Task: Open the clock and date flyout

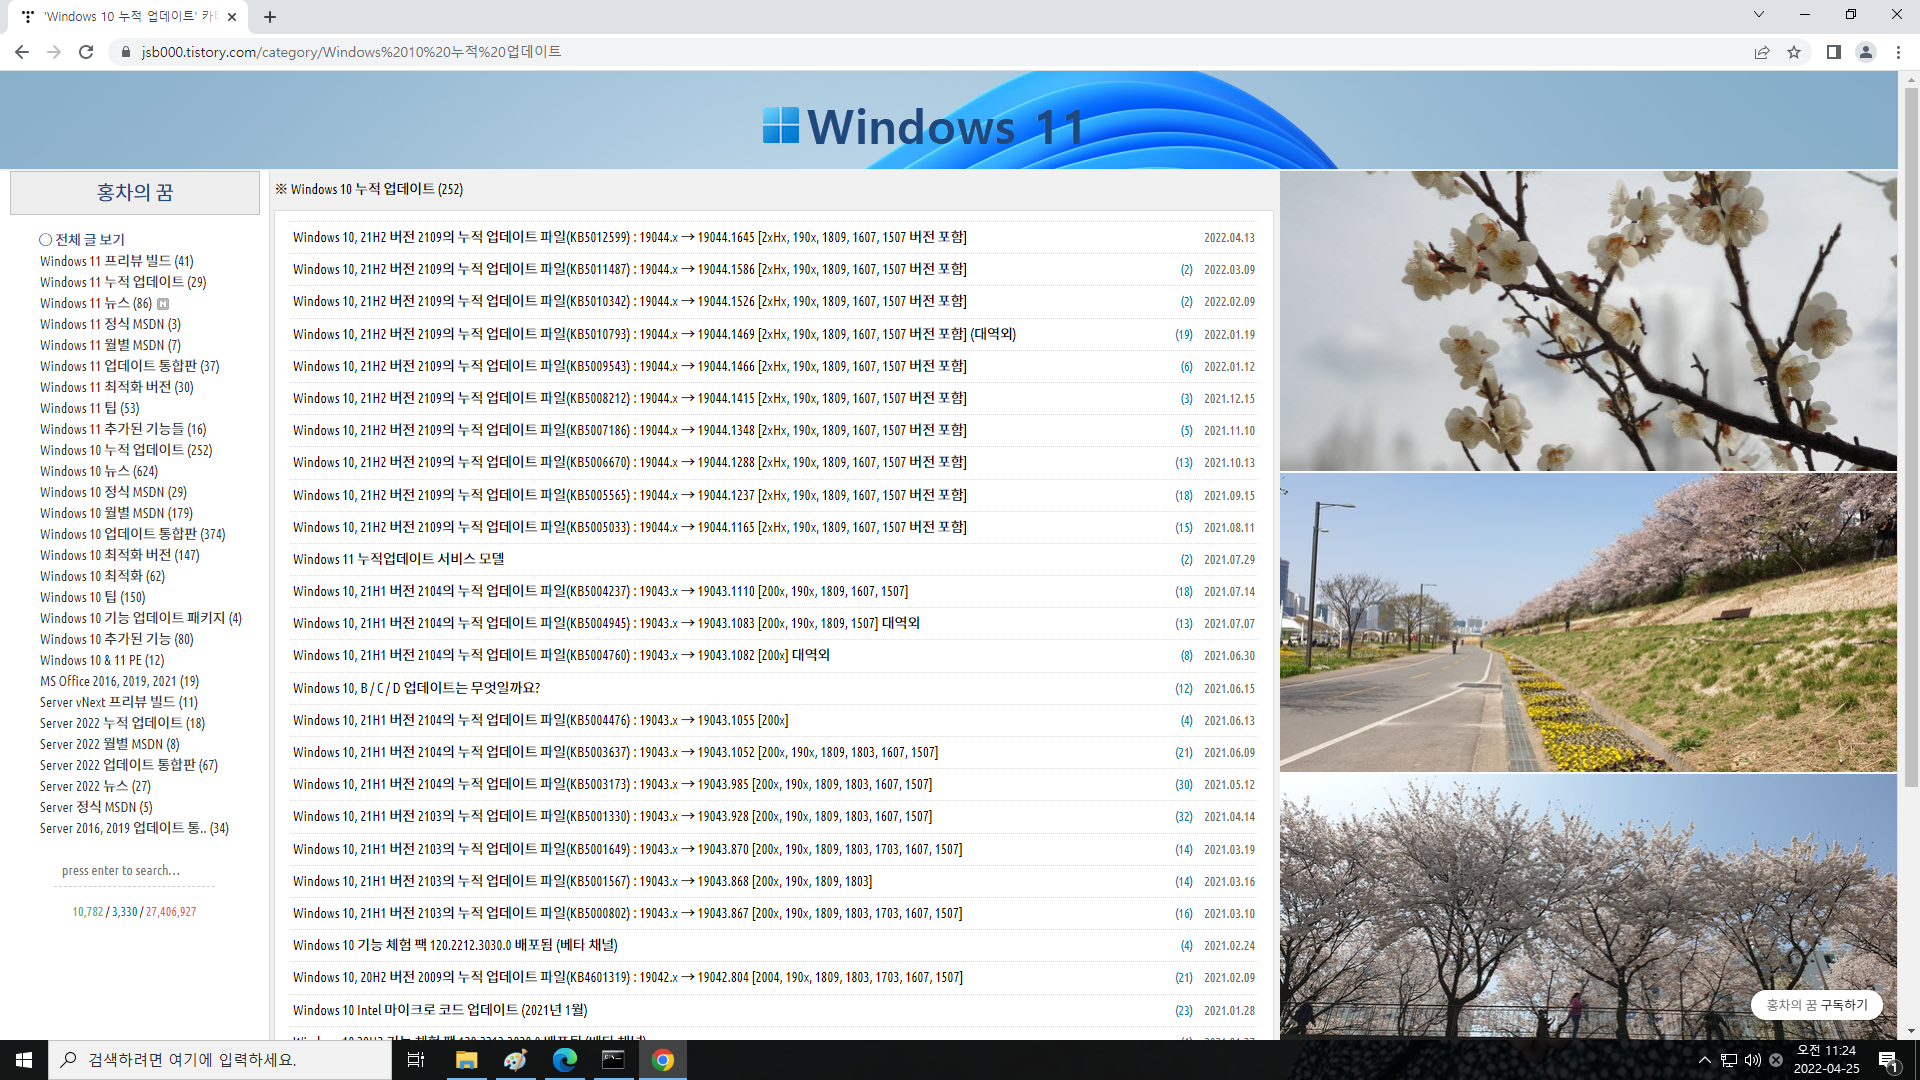Action: 1826,1060
